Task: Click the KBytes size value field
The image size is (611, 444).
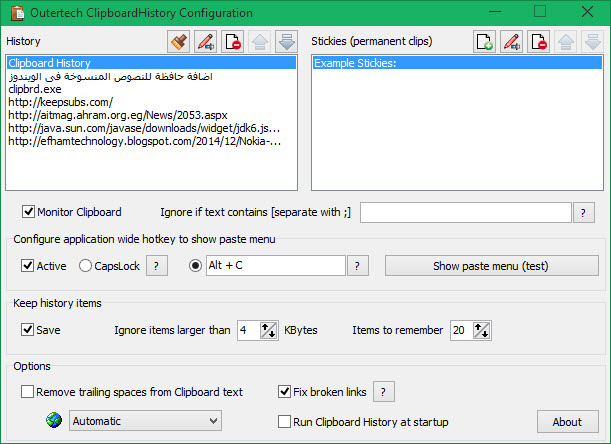Action: click(249, 330)
